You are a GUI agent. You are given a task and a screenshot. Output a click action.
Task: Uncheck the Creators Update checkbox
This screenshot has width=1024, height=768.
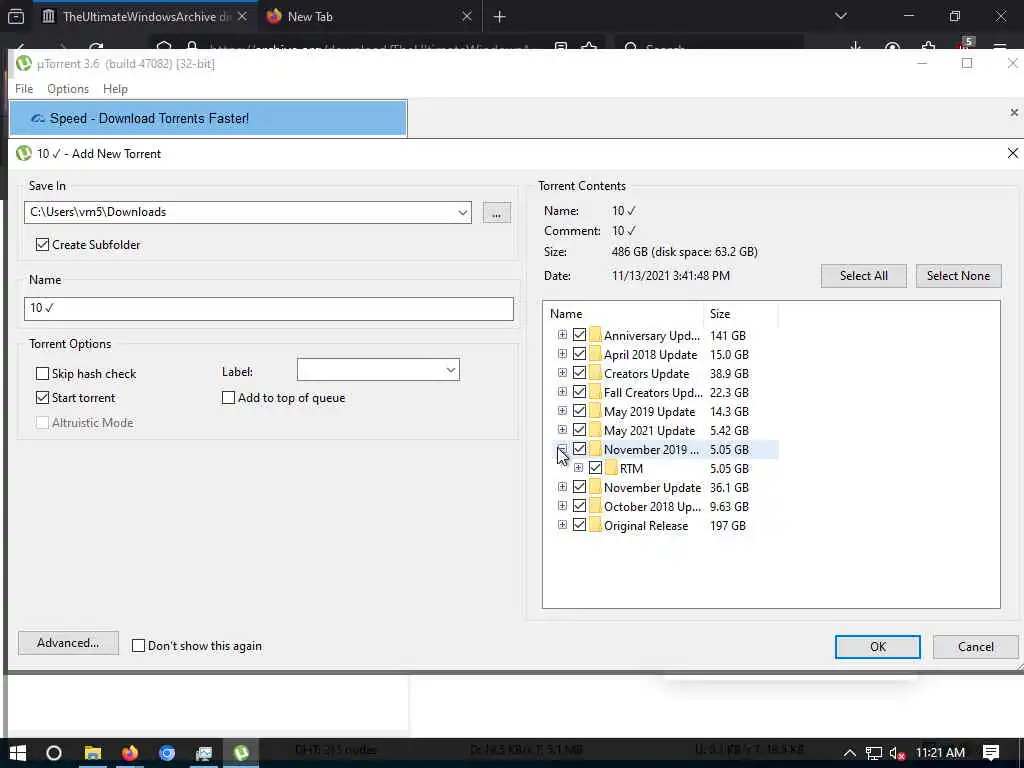[579, 373]
